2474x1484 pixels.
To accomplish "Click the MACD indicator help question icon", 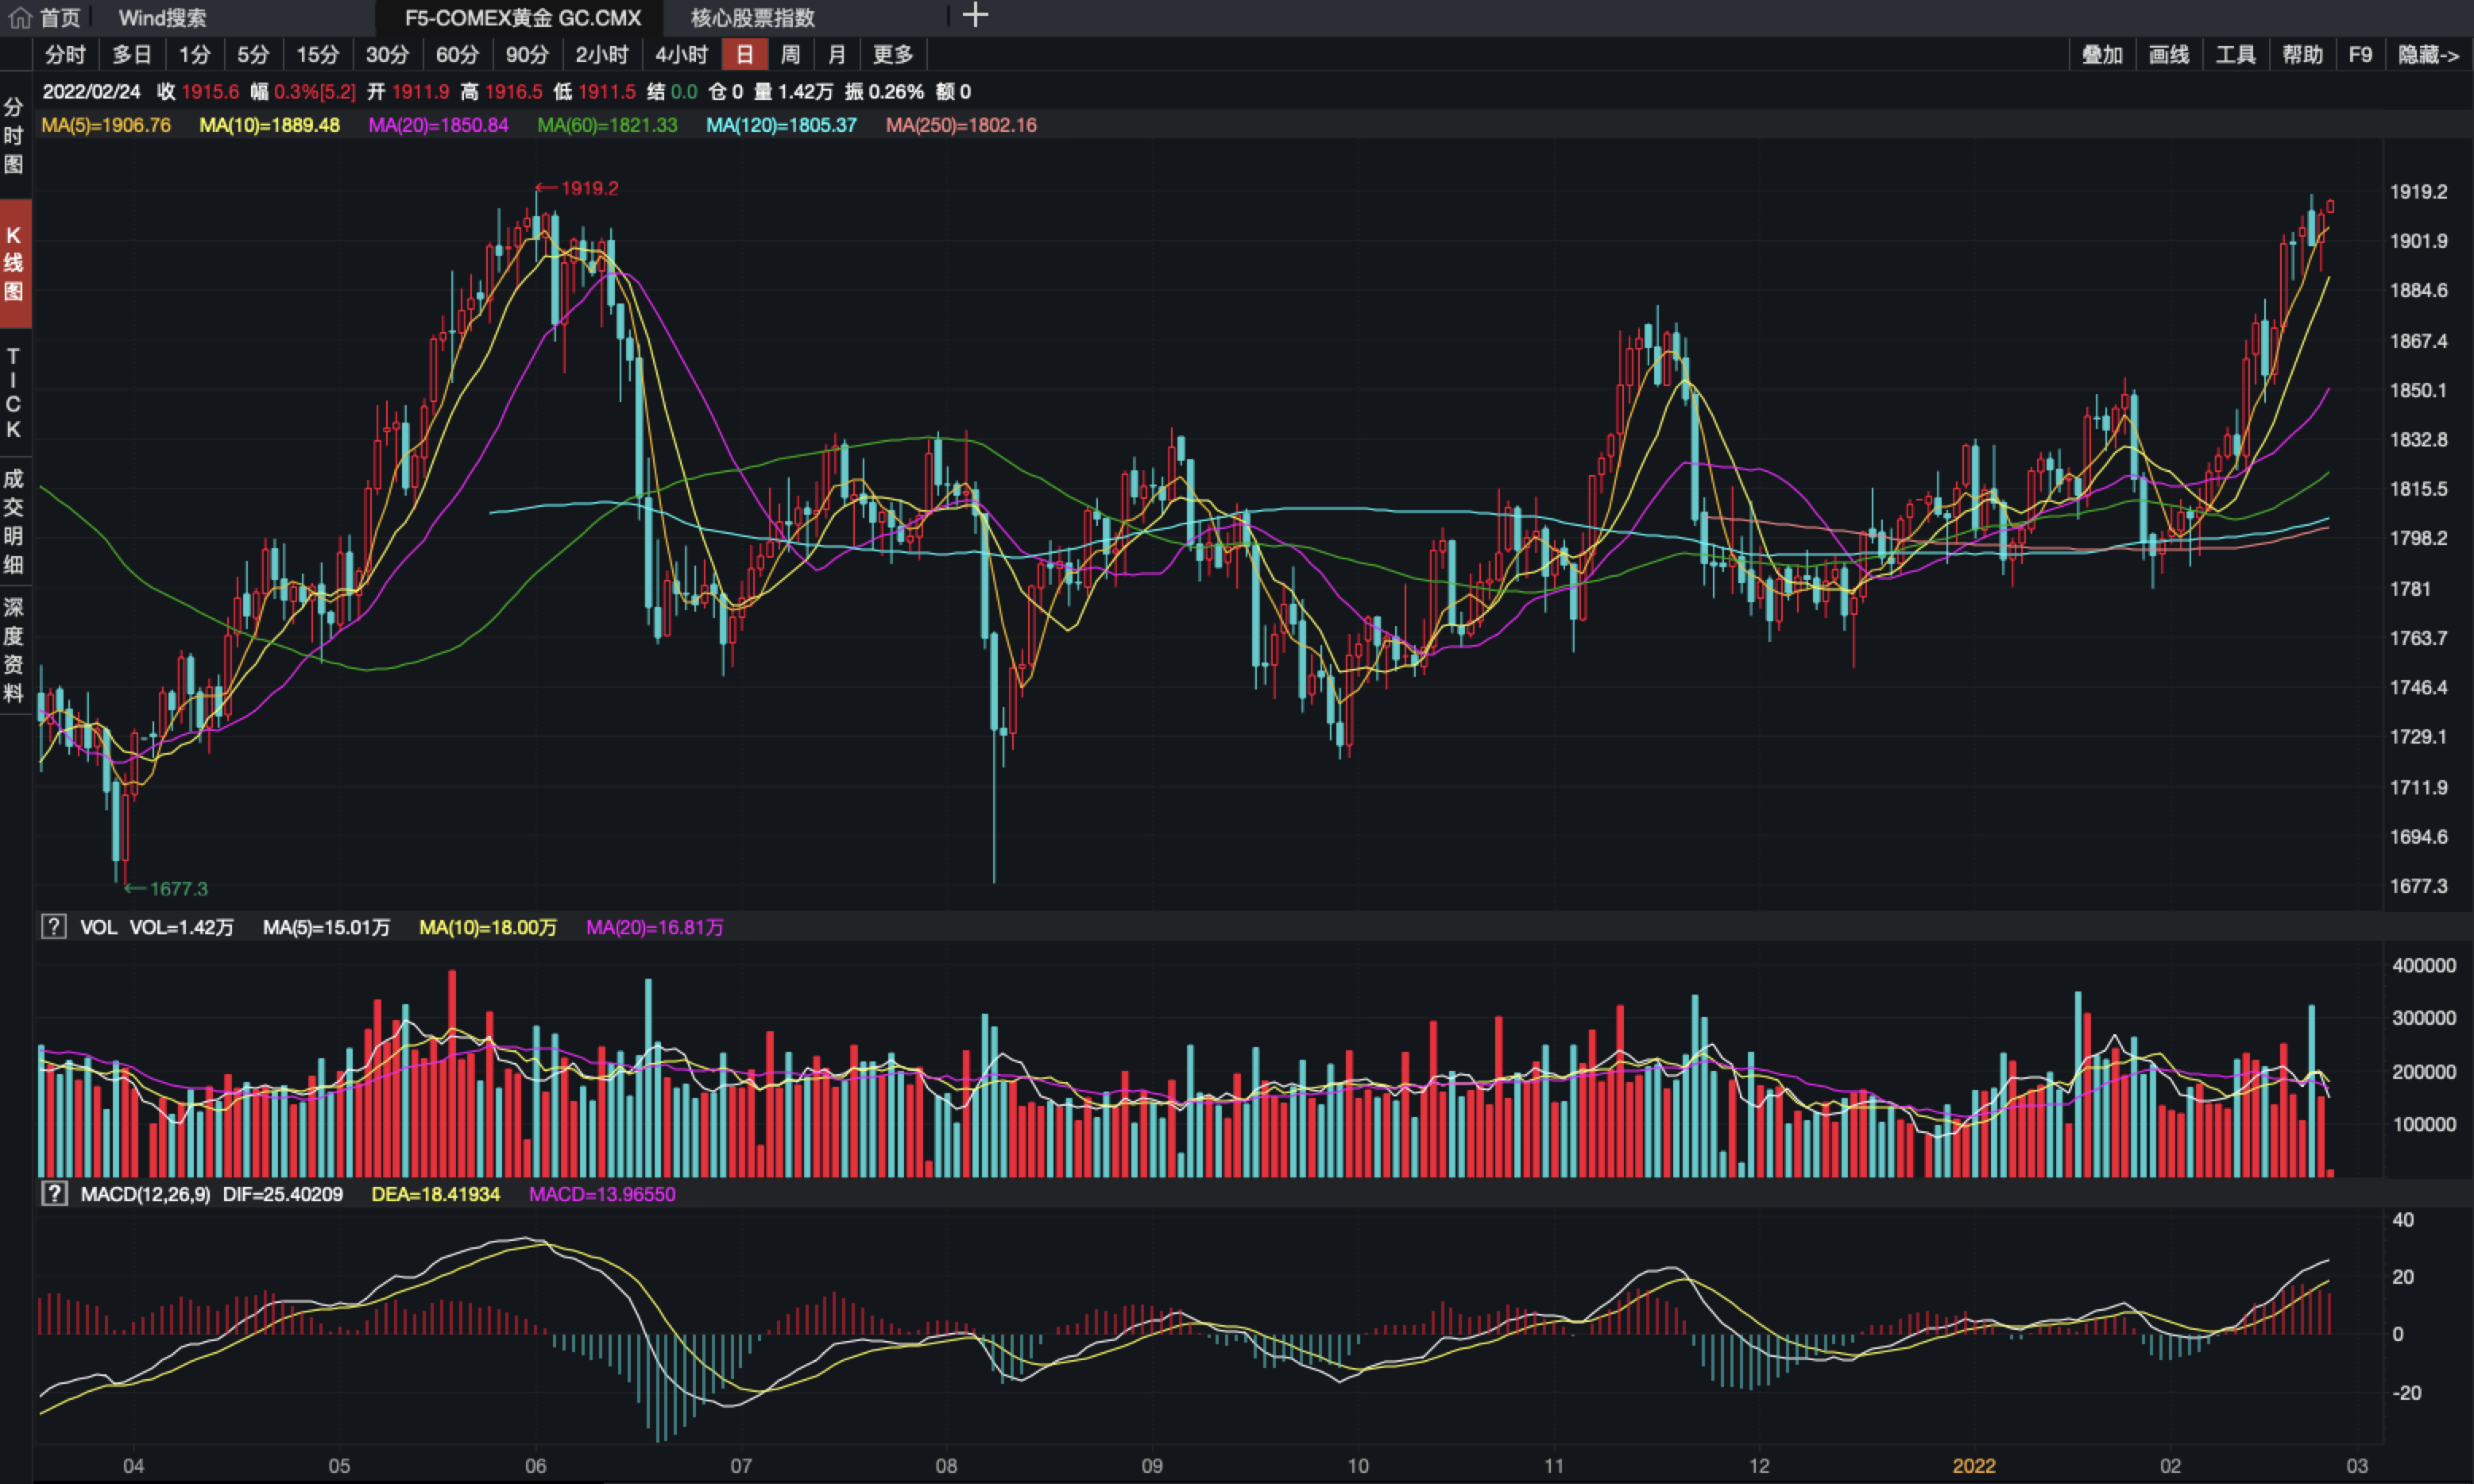I will click(x=53, y=1194).
